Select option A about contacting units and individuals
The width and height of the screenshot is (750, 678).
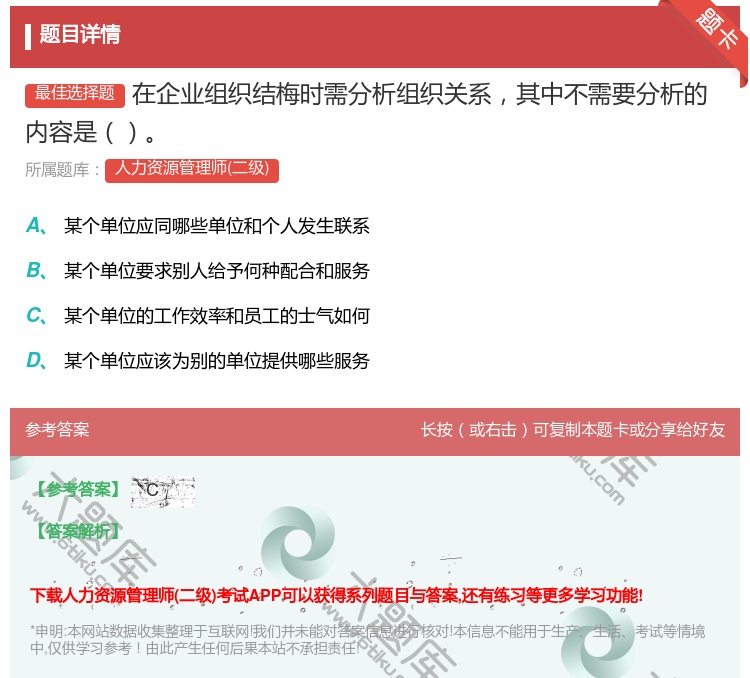[x=198, y=226]
